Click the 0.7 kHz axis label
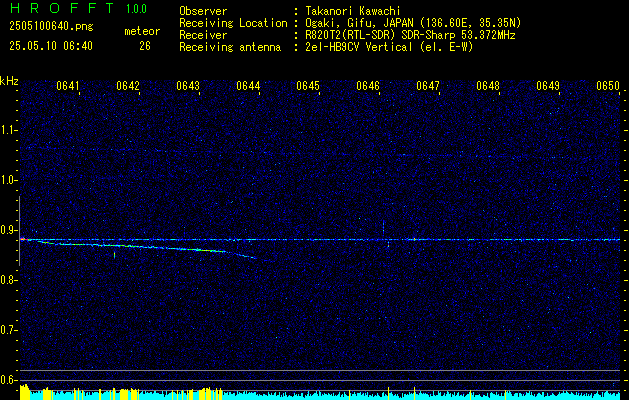This screenshot has width=629, height=400. (x=9, y=330)
